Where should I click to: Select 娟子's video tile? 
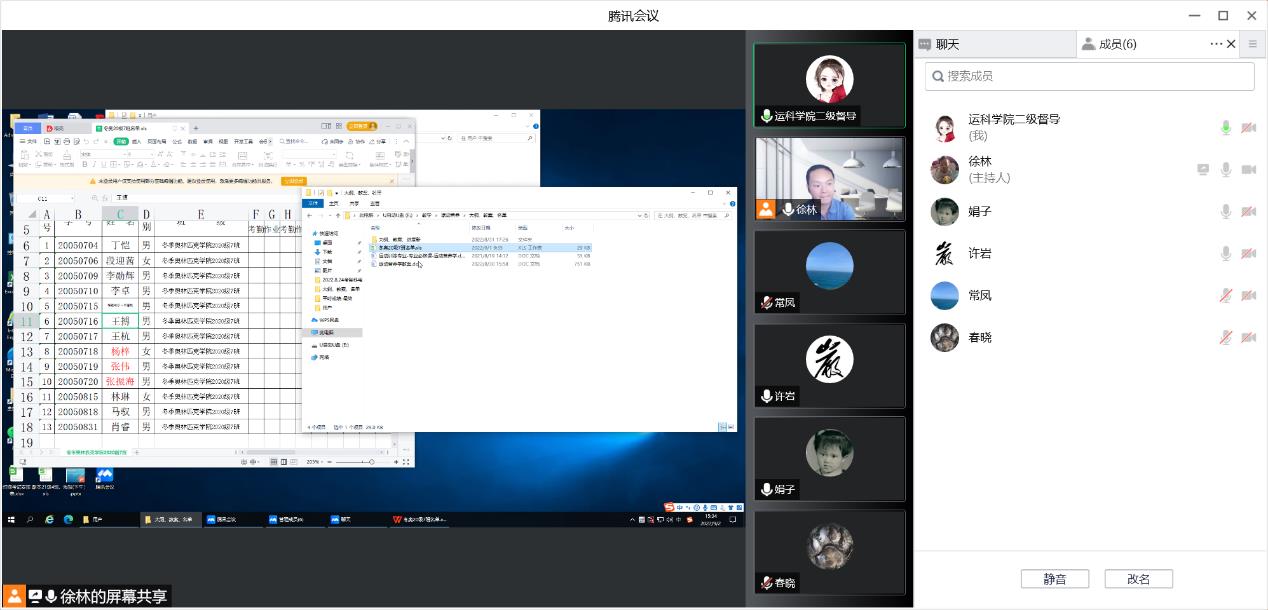[x=829, y=458]
